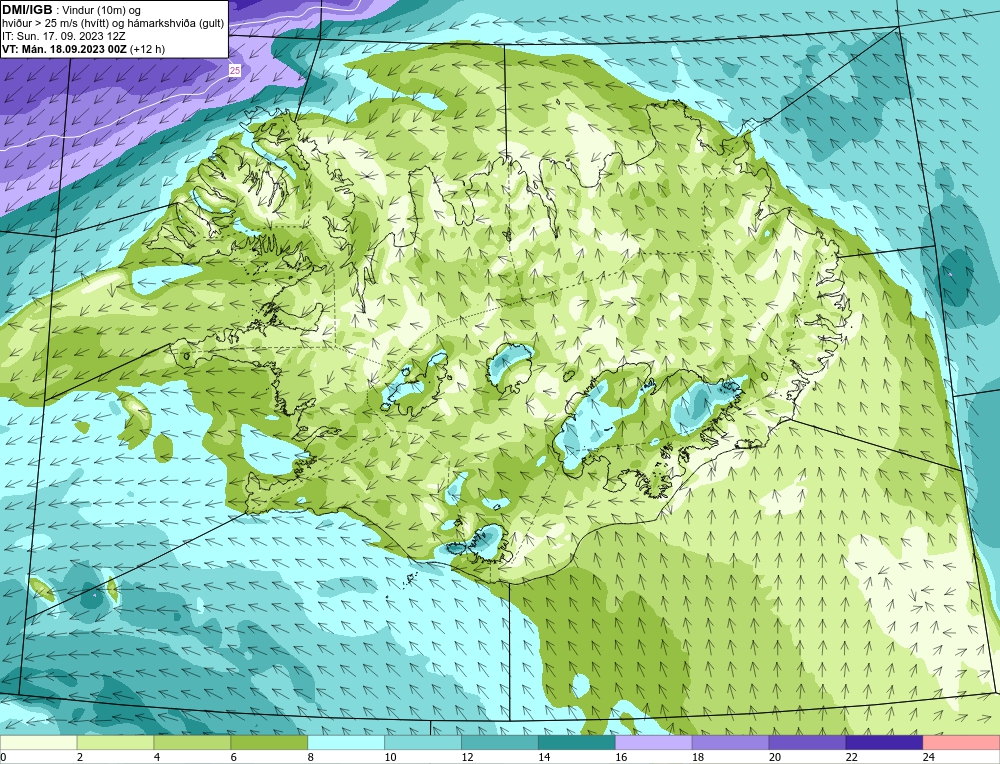Click the legend scale number 18
The width and height of the screenshot is (1000, 764).
[x=698, y=757]
